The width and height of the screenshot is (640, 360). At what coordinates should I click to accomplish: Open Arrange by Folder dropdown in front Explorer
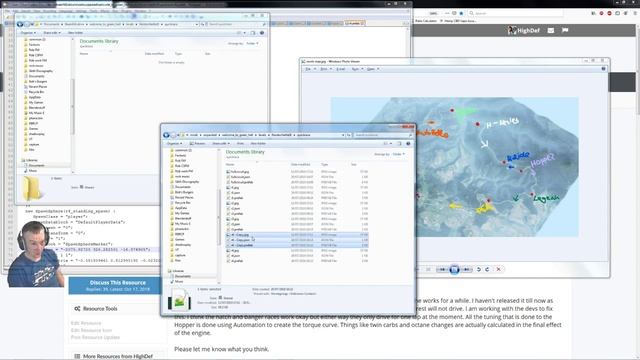(398, 154)
